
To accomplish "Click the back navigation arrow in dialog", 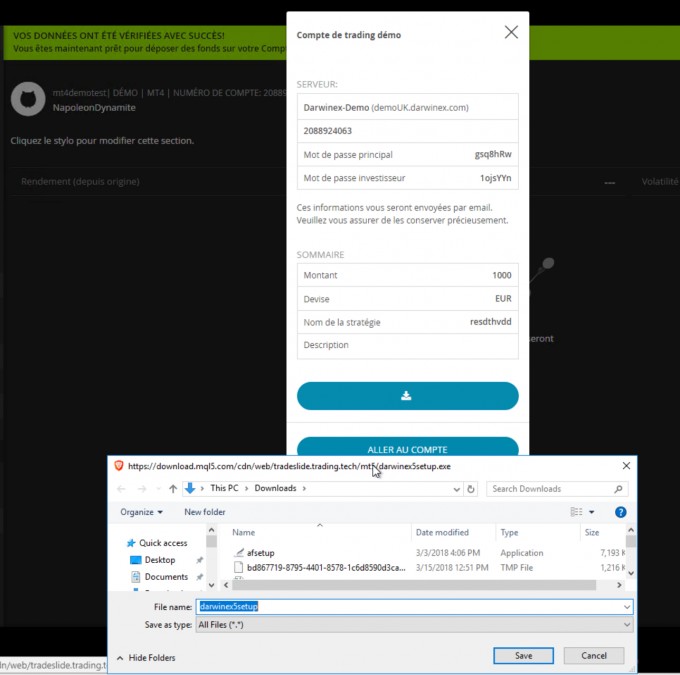I will [121, 489].
